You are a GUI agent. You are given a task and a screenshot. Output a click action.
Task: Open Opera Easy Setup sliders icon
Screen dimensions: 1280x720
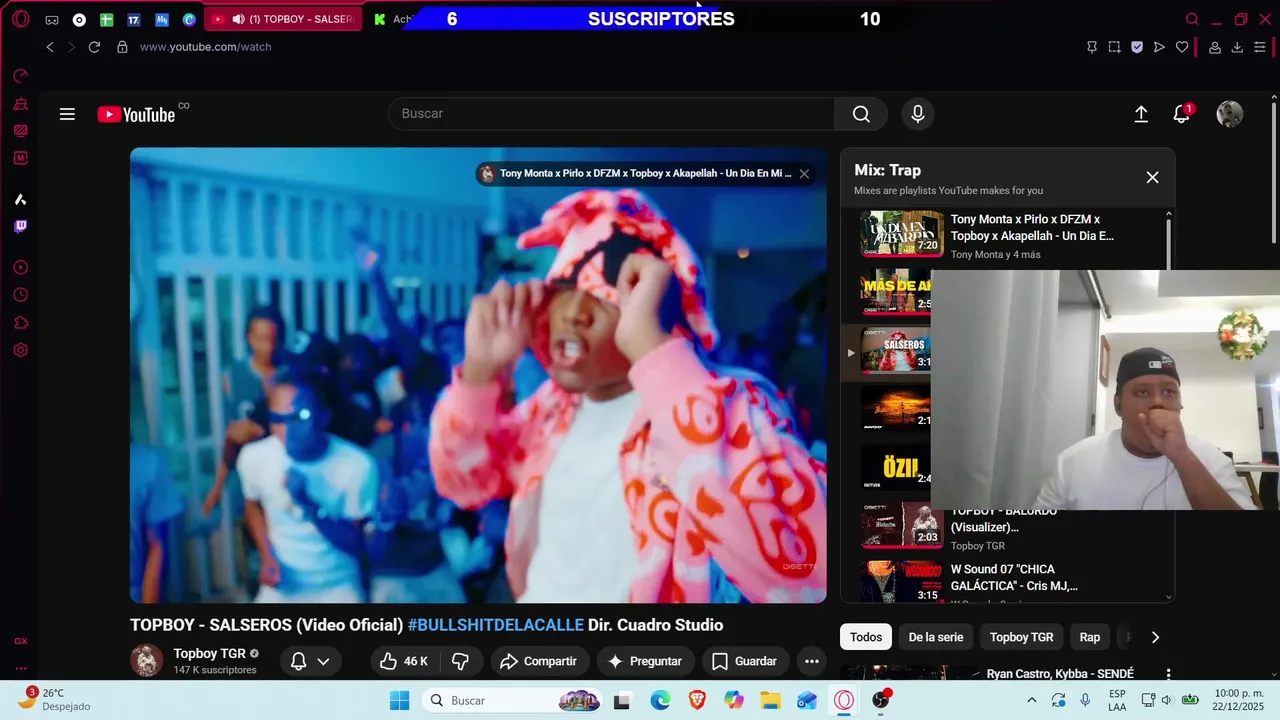click(1260, 47)
